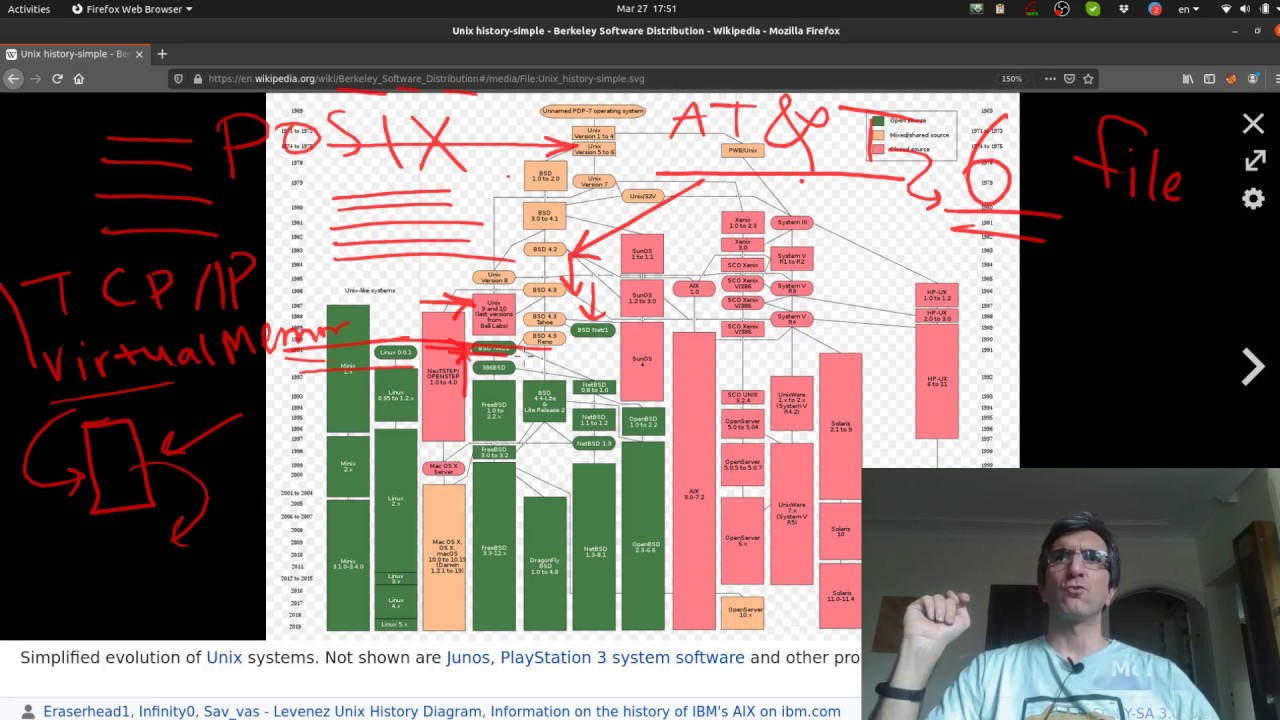Toggle fullscreen in the media viewer
This screenshot has width=1280, height=720.
pos(1254,161)
